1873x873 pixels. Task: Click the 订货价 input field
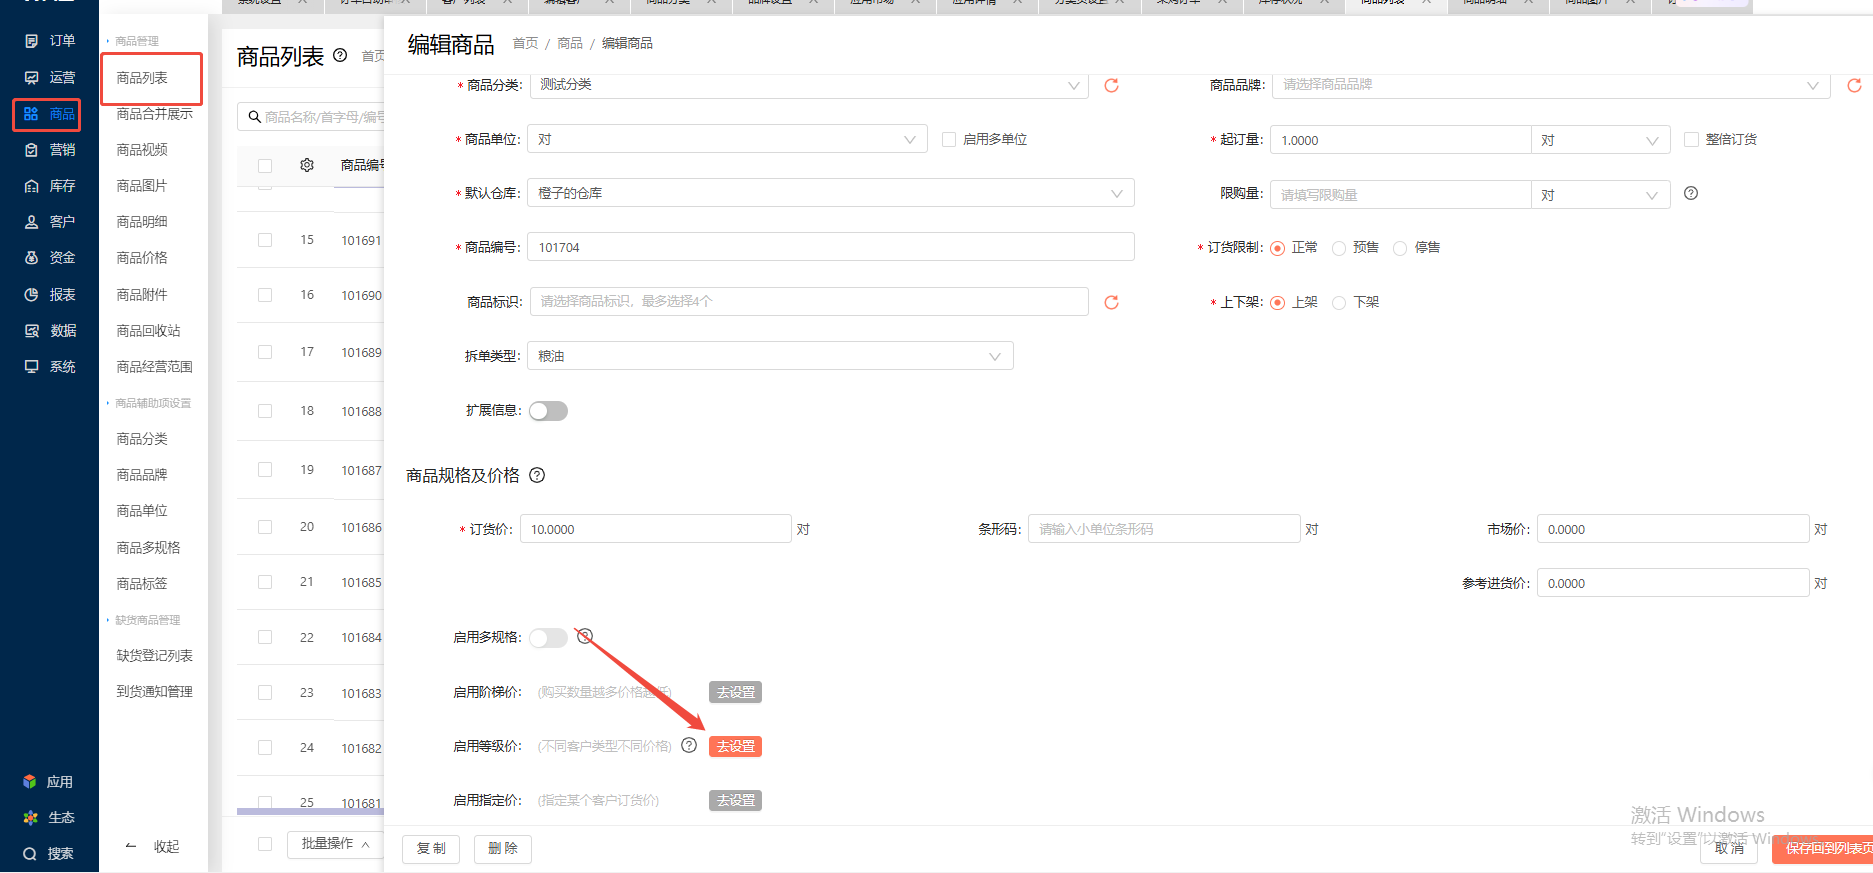[656, 529]
